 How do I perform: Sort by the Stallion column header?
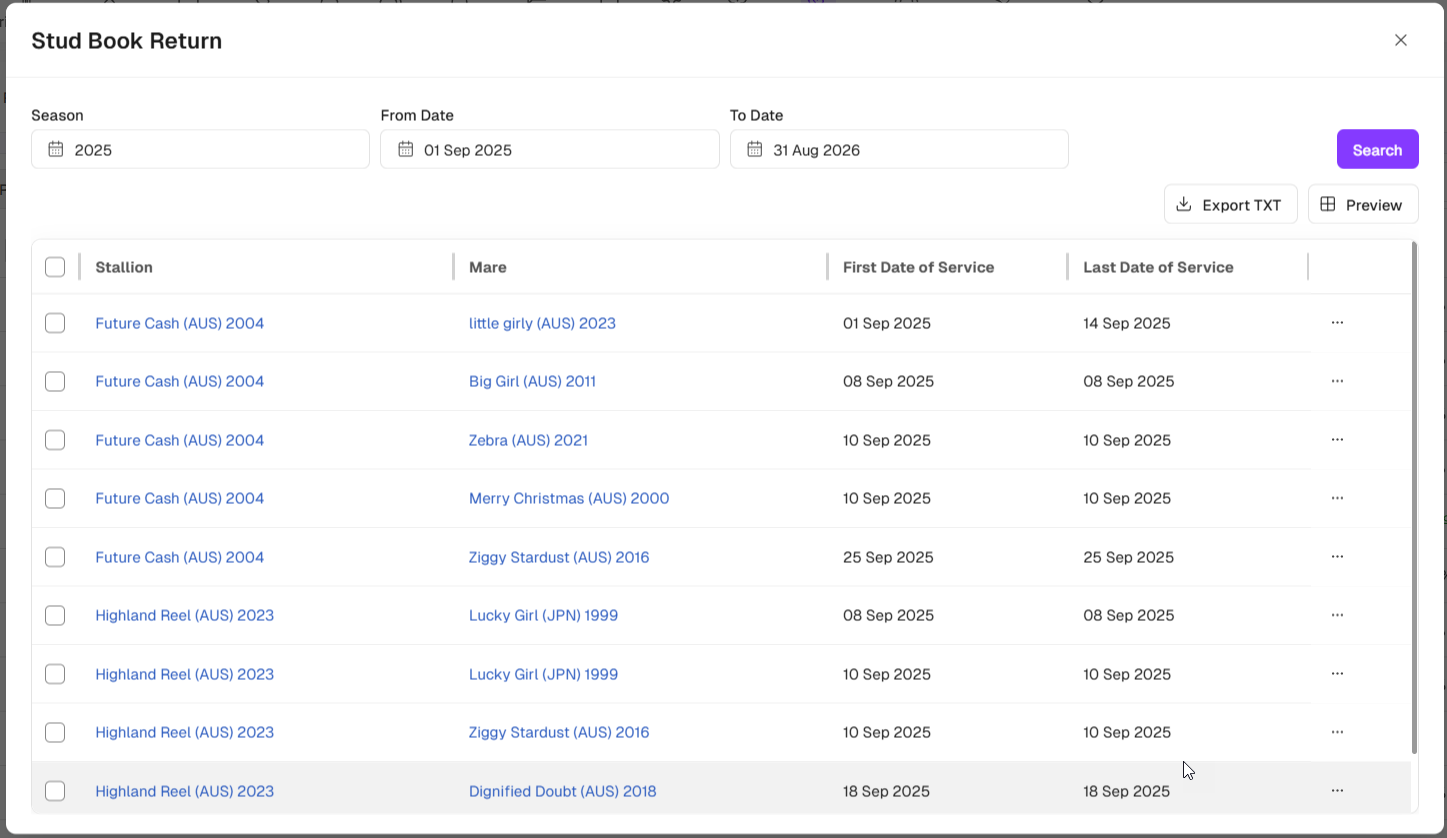124,267
